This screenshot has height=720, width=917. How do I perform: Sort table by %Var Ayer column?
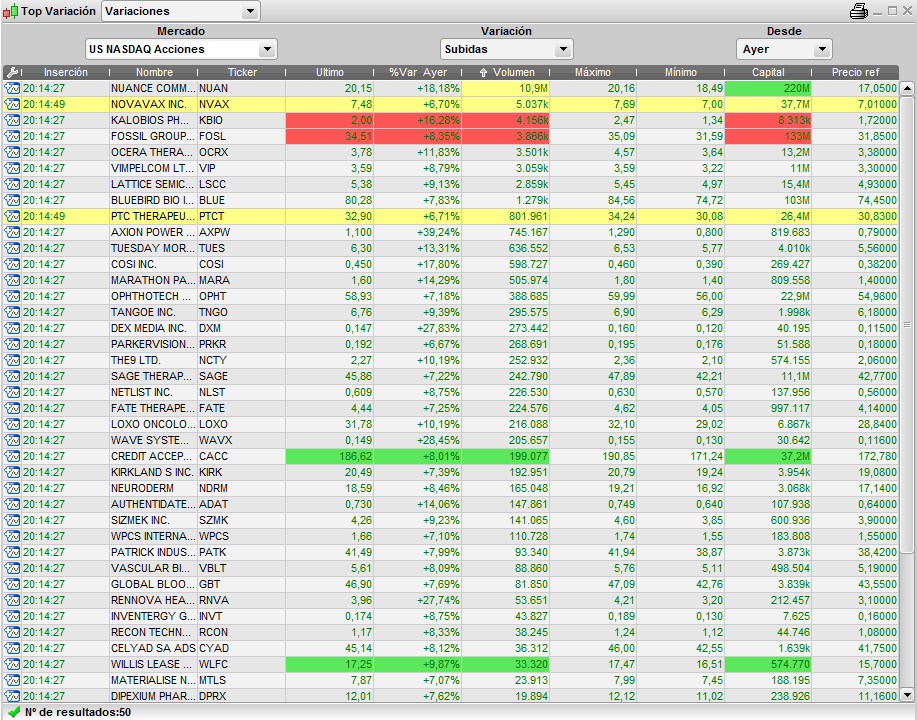coord(418,73)
